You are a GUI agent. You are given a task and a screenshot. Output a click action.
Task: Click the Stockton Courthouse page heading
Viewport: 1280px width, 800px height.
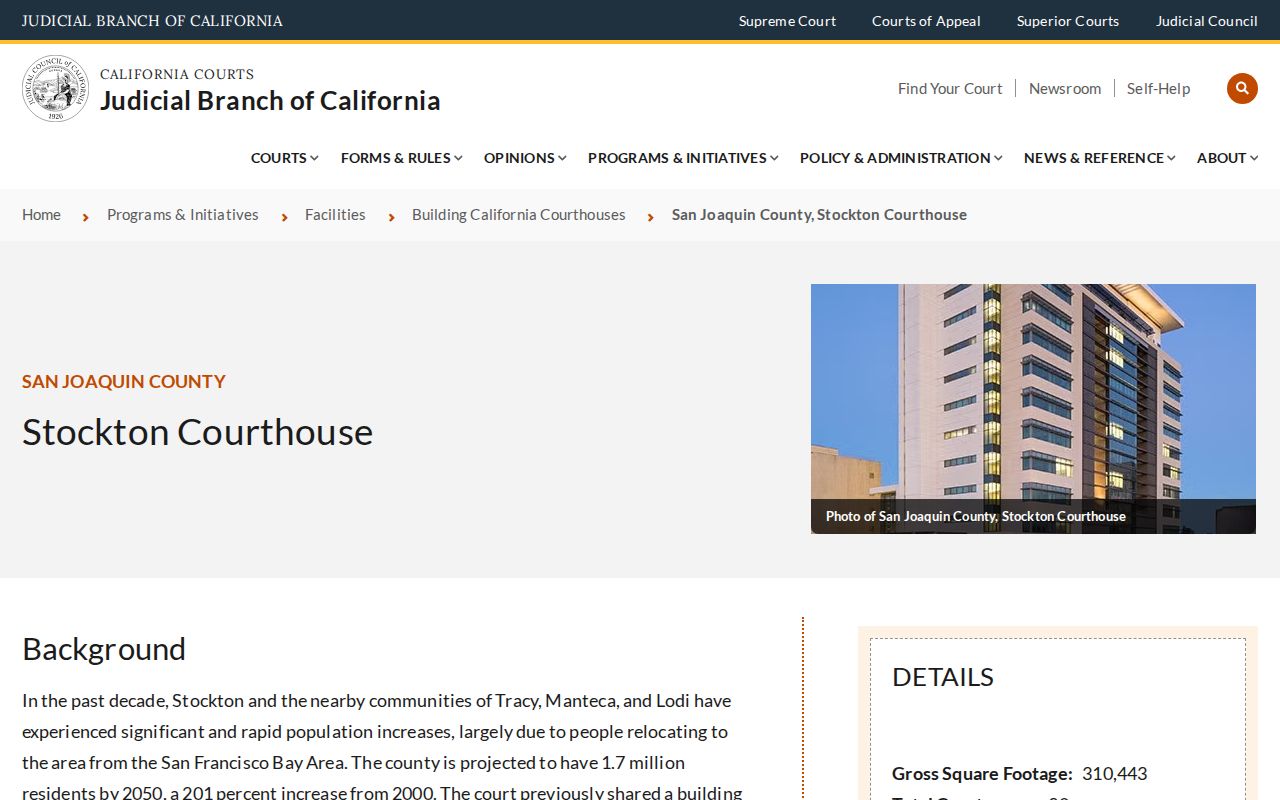click(x=198, y=432)
